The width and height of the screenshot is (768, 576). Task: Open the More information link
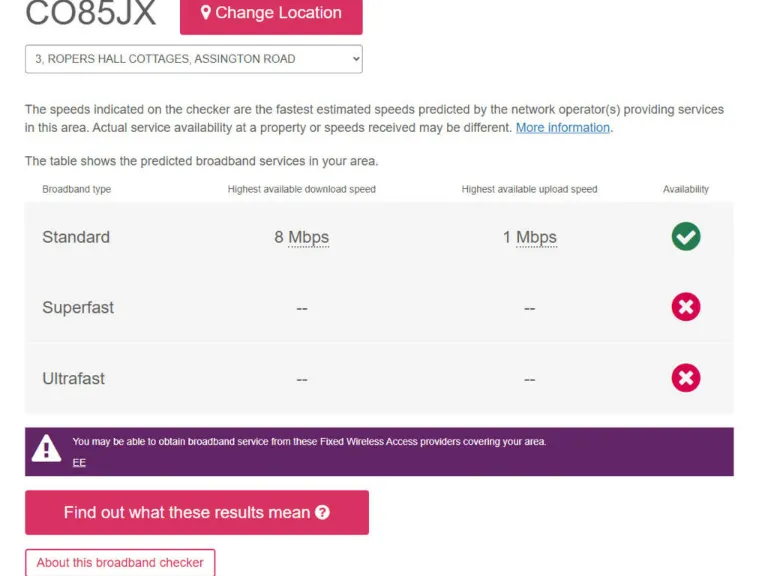(562, 128)
